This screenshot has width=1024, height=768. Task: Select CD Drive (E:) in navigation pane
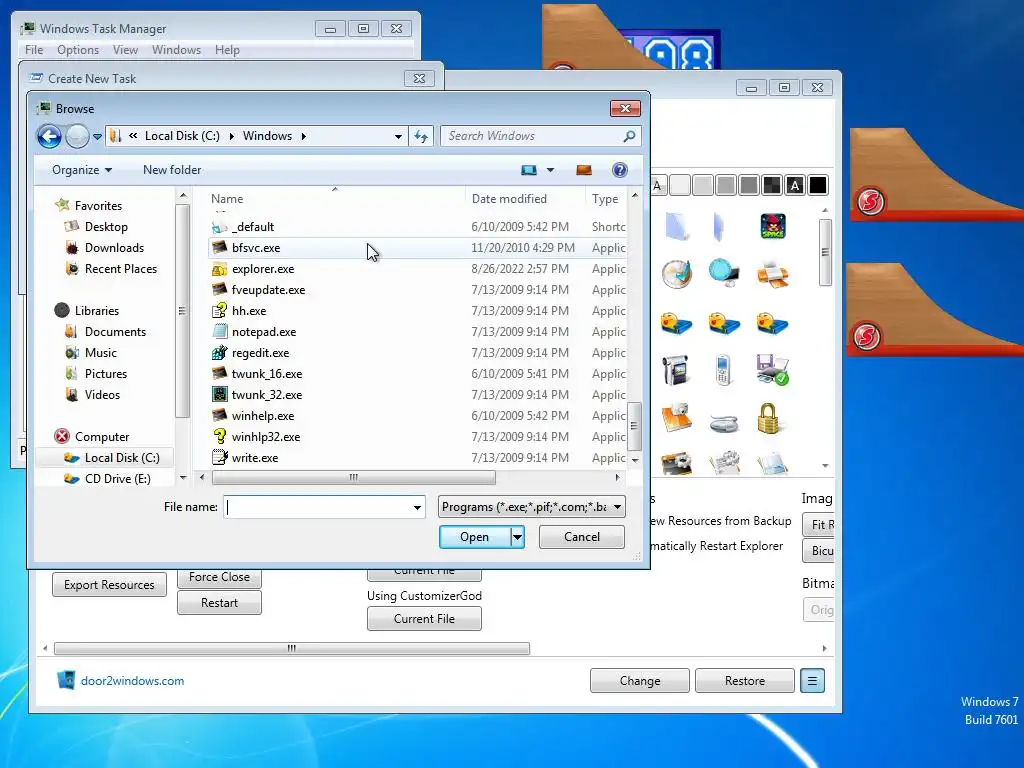click(118, 478)
